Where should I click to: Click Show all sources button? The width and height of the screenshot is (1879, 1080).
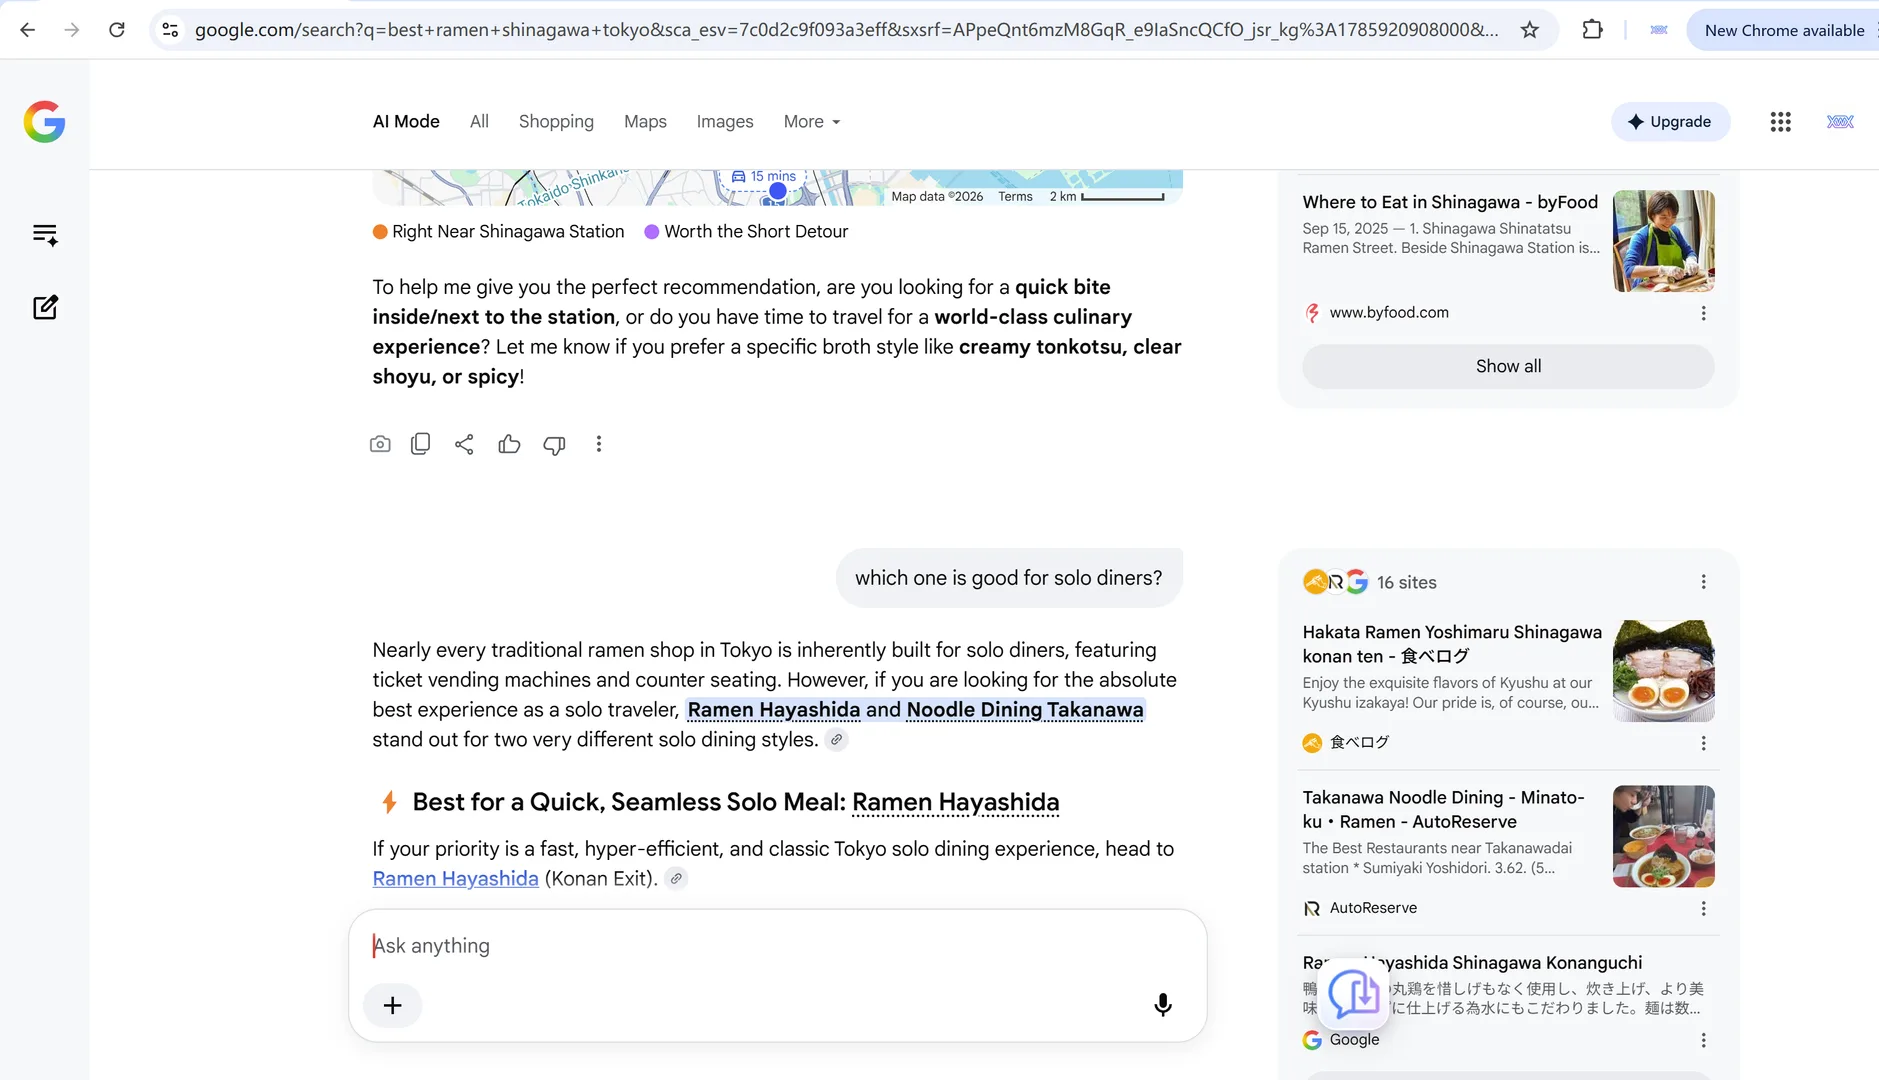(x=1508, y=366)
